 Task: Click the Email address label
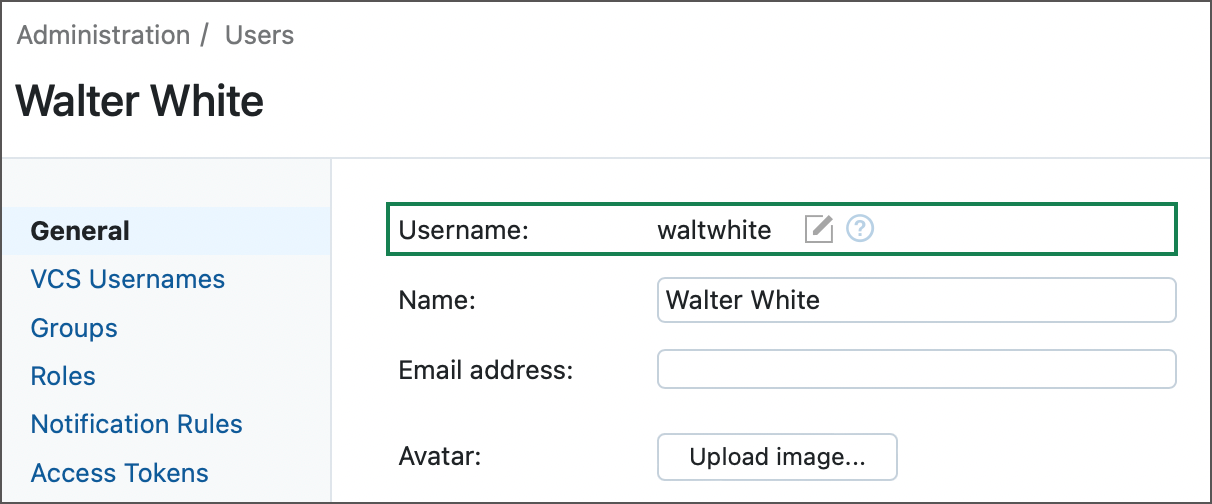485,371
